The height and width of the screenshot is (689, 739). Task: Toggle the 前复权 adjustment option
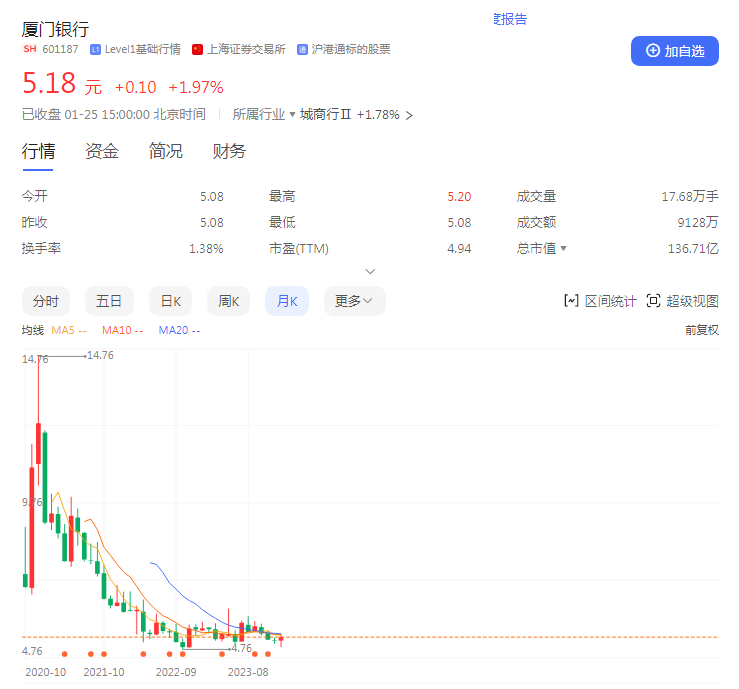[x=702, y=330]
